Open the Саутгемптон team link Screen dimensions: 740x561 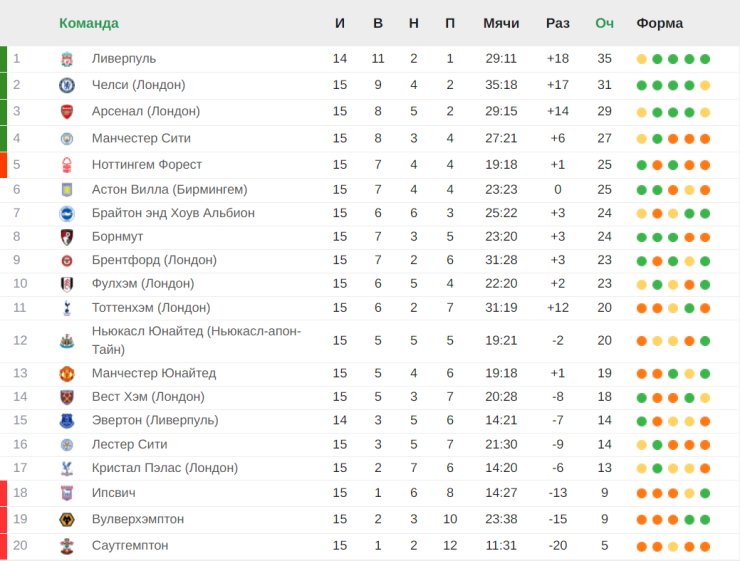click(x=130, y=545)
